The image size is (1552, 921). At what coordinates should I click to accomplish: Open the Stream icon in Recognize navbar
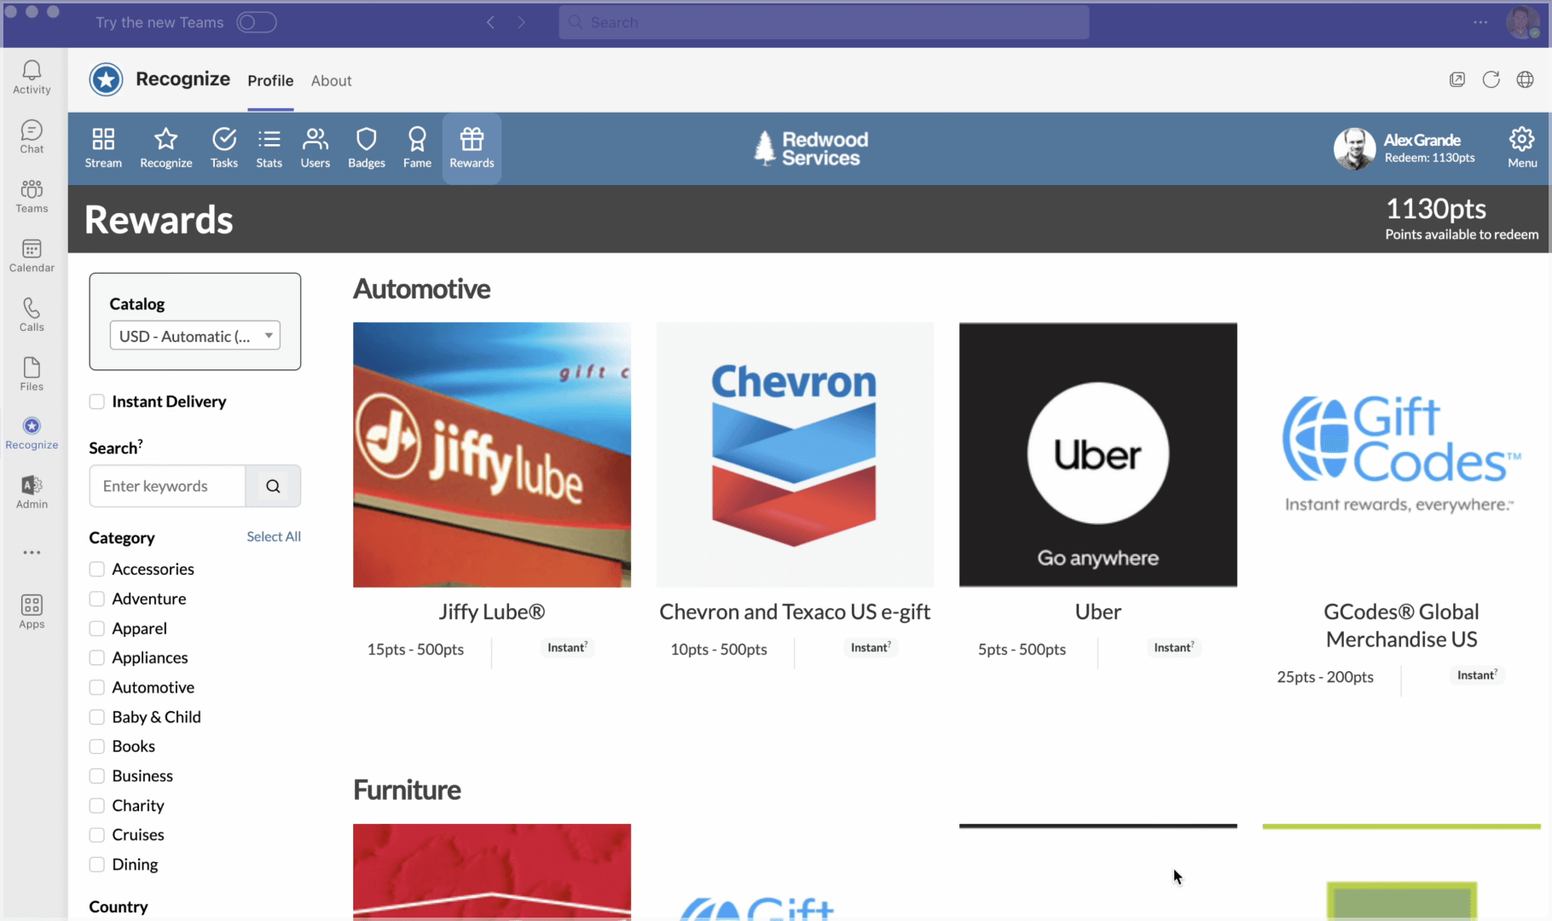103,147
